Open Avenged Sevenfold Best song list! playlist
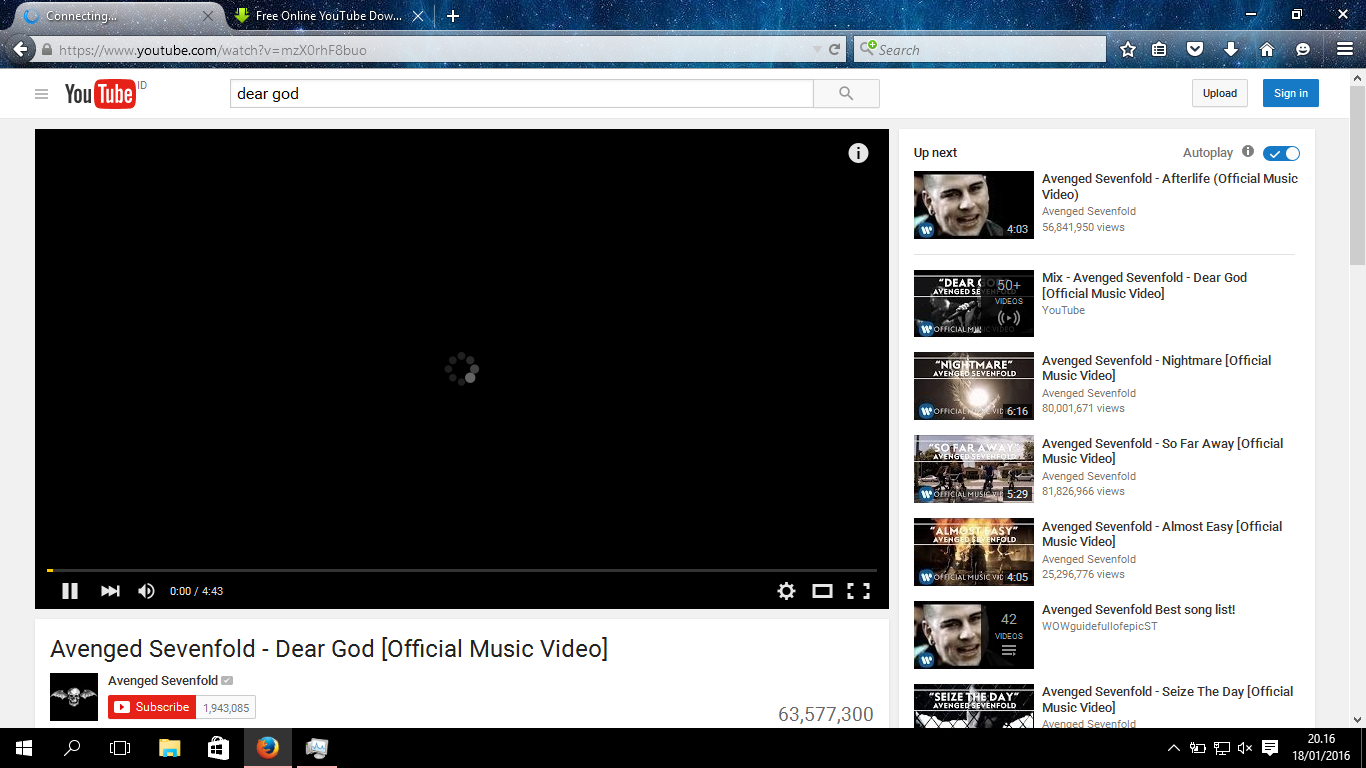 [1138, 609]
